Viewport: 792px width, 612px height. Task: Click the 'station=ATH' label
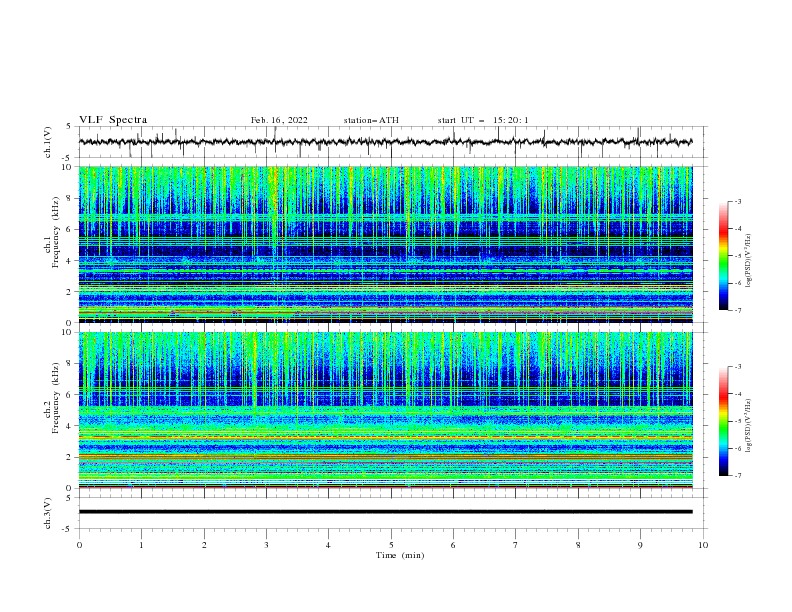(x=371, y=120)
